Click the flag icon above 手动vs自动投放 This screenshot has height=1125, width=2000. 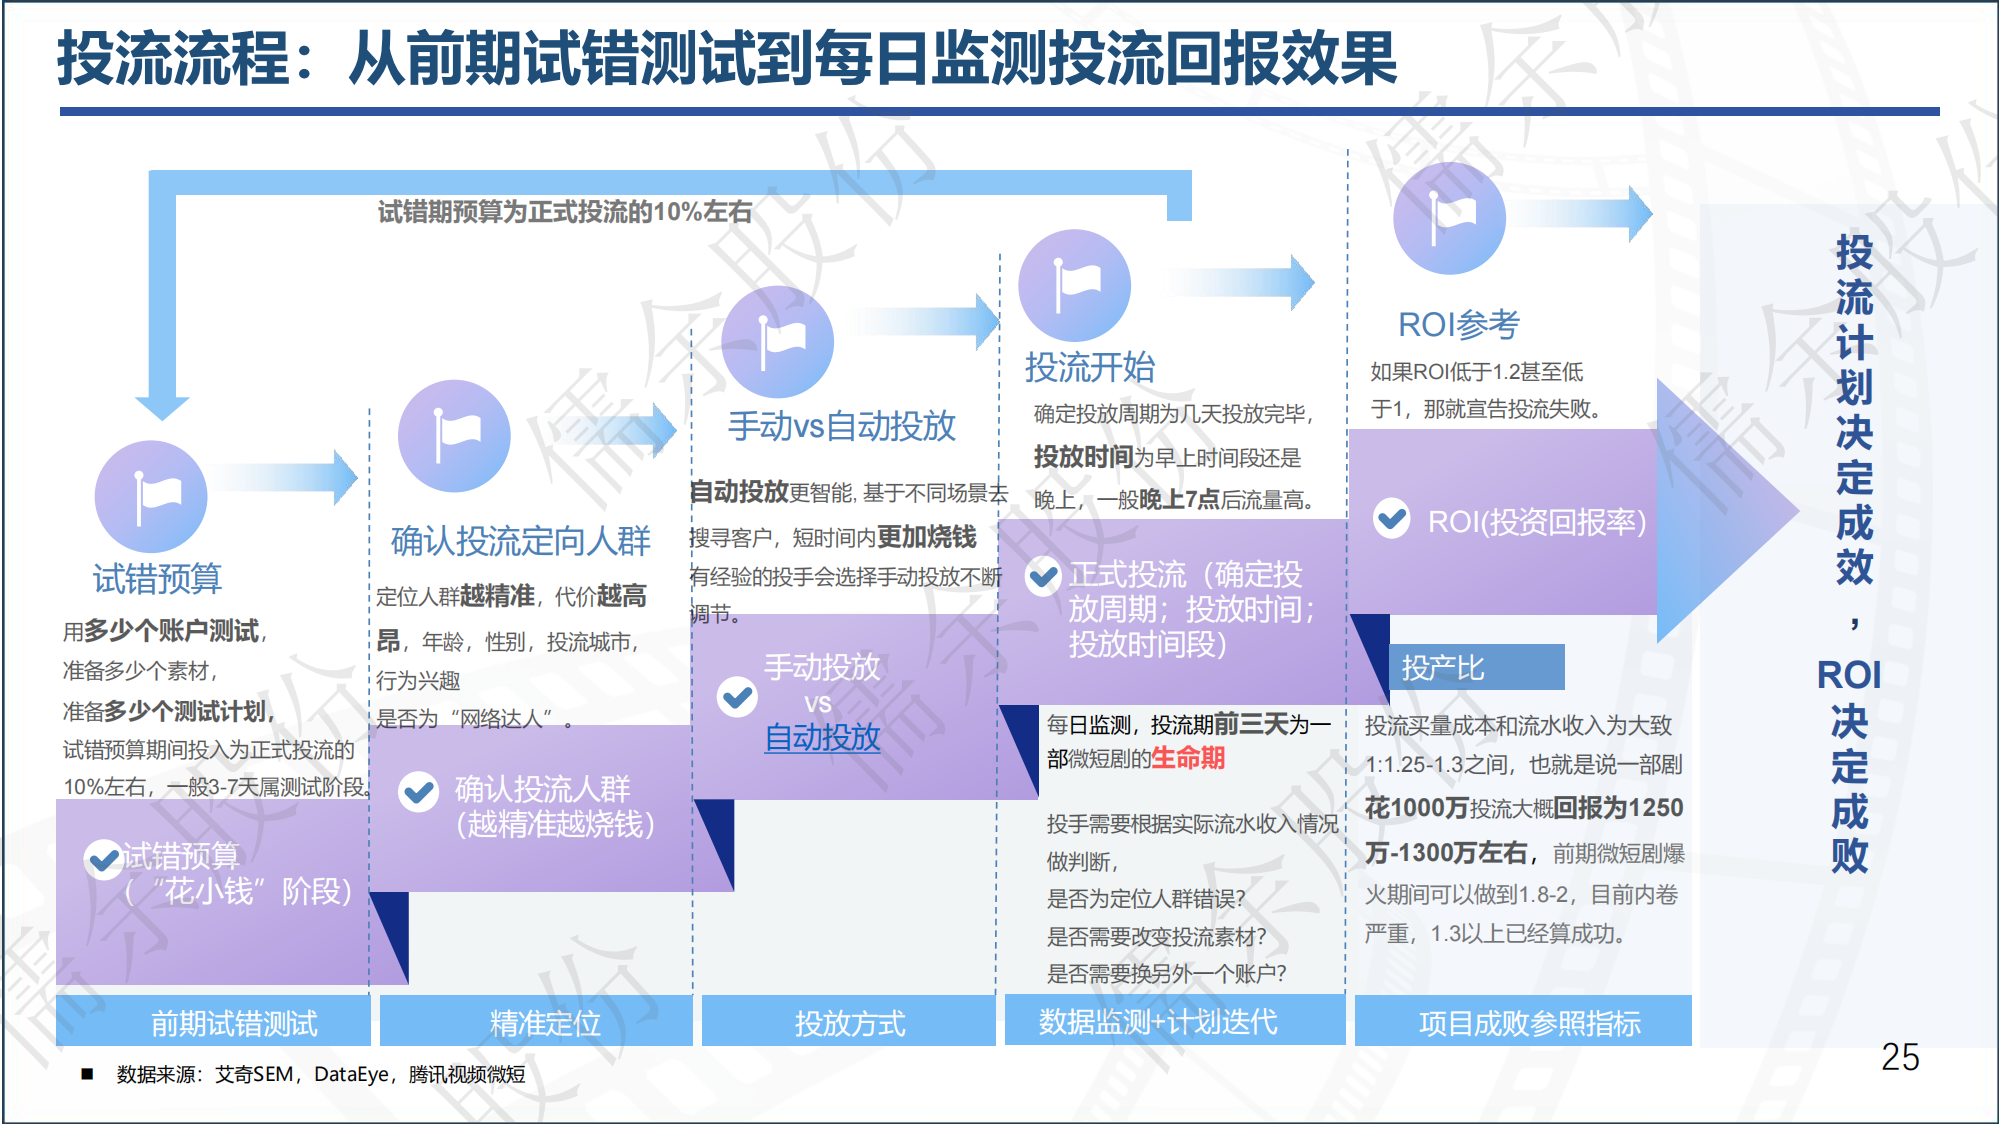(777, 342)
